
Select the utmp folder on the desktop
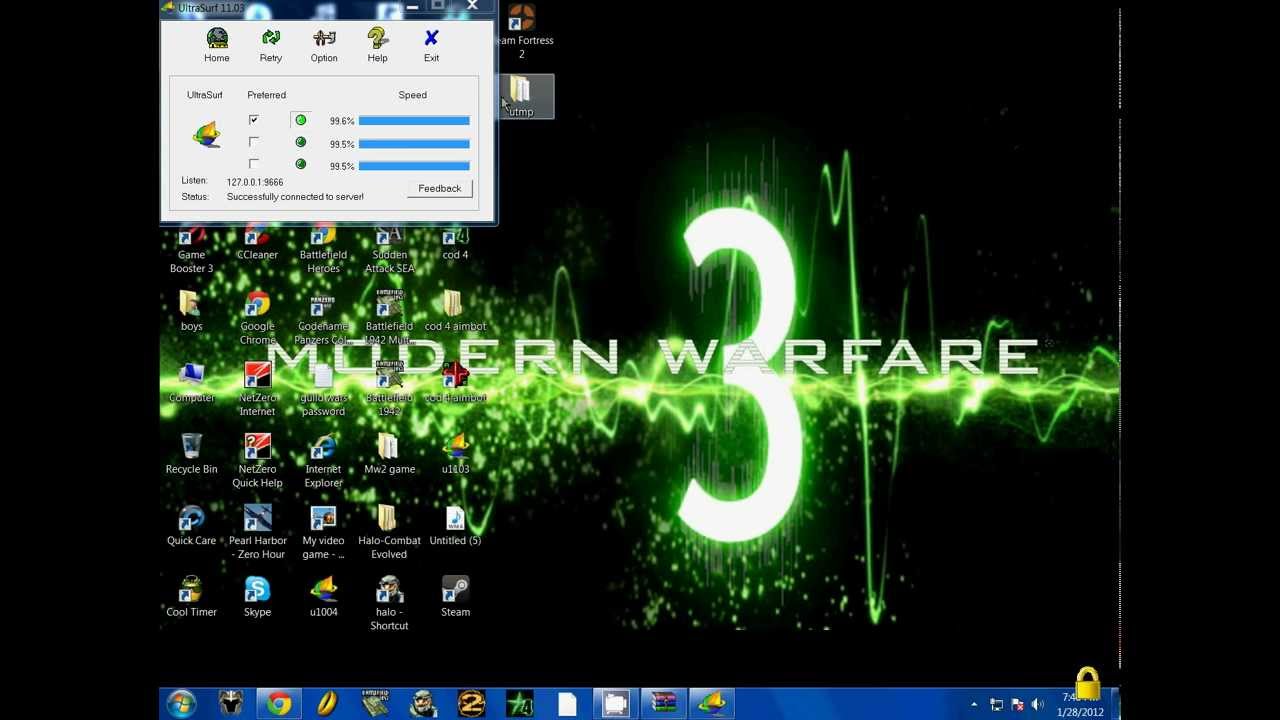tap(521, 97)
